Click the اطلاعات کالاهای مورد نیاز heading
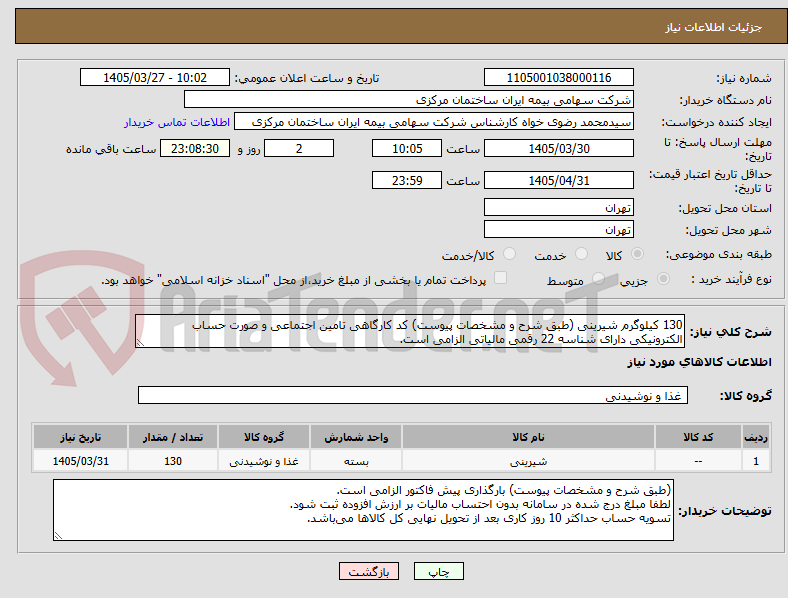The width and height of the screenshot is (788, 598). pyautogui.click(x=699, y=362)
